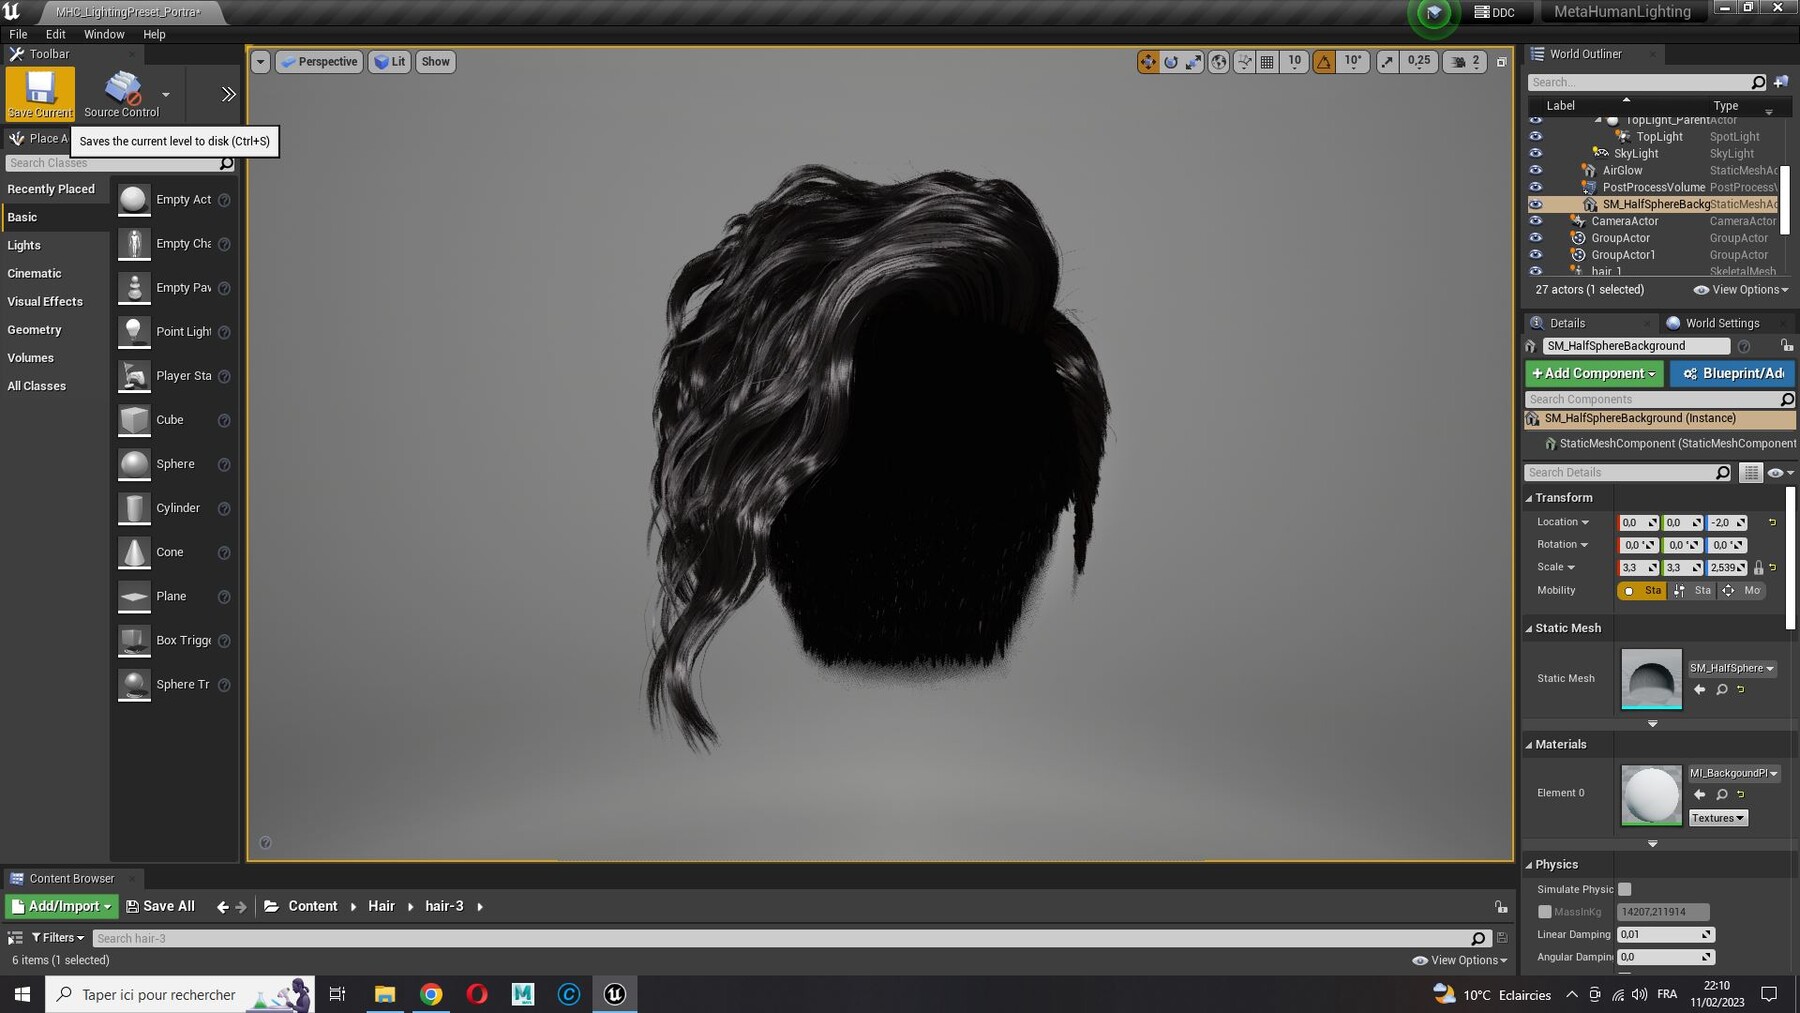The width and height of the screenshot is (1800, 1013).
Task: Open details property matrix grid icon
Action: point(1751,472)
